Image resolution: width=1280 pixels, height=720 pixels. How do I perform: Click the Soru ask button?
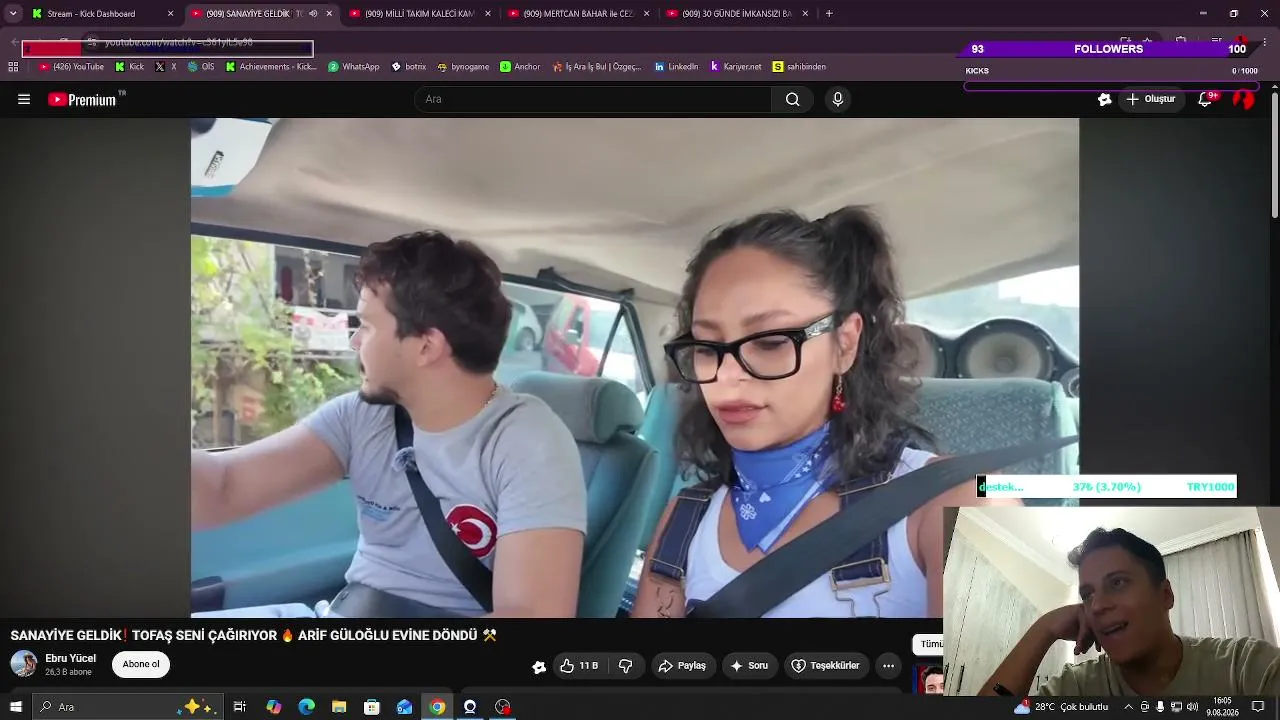[749, 666]
